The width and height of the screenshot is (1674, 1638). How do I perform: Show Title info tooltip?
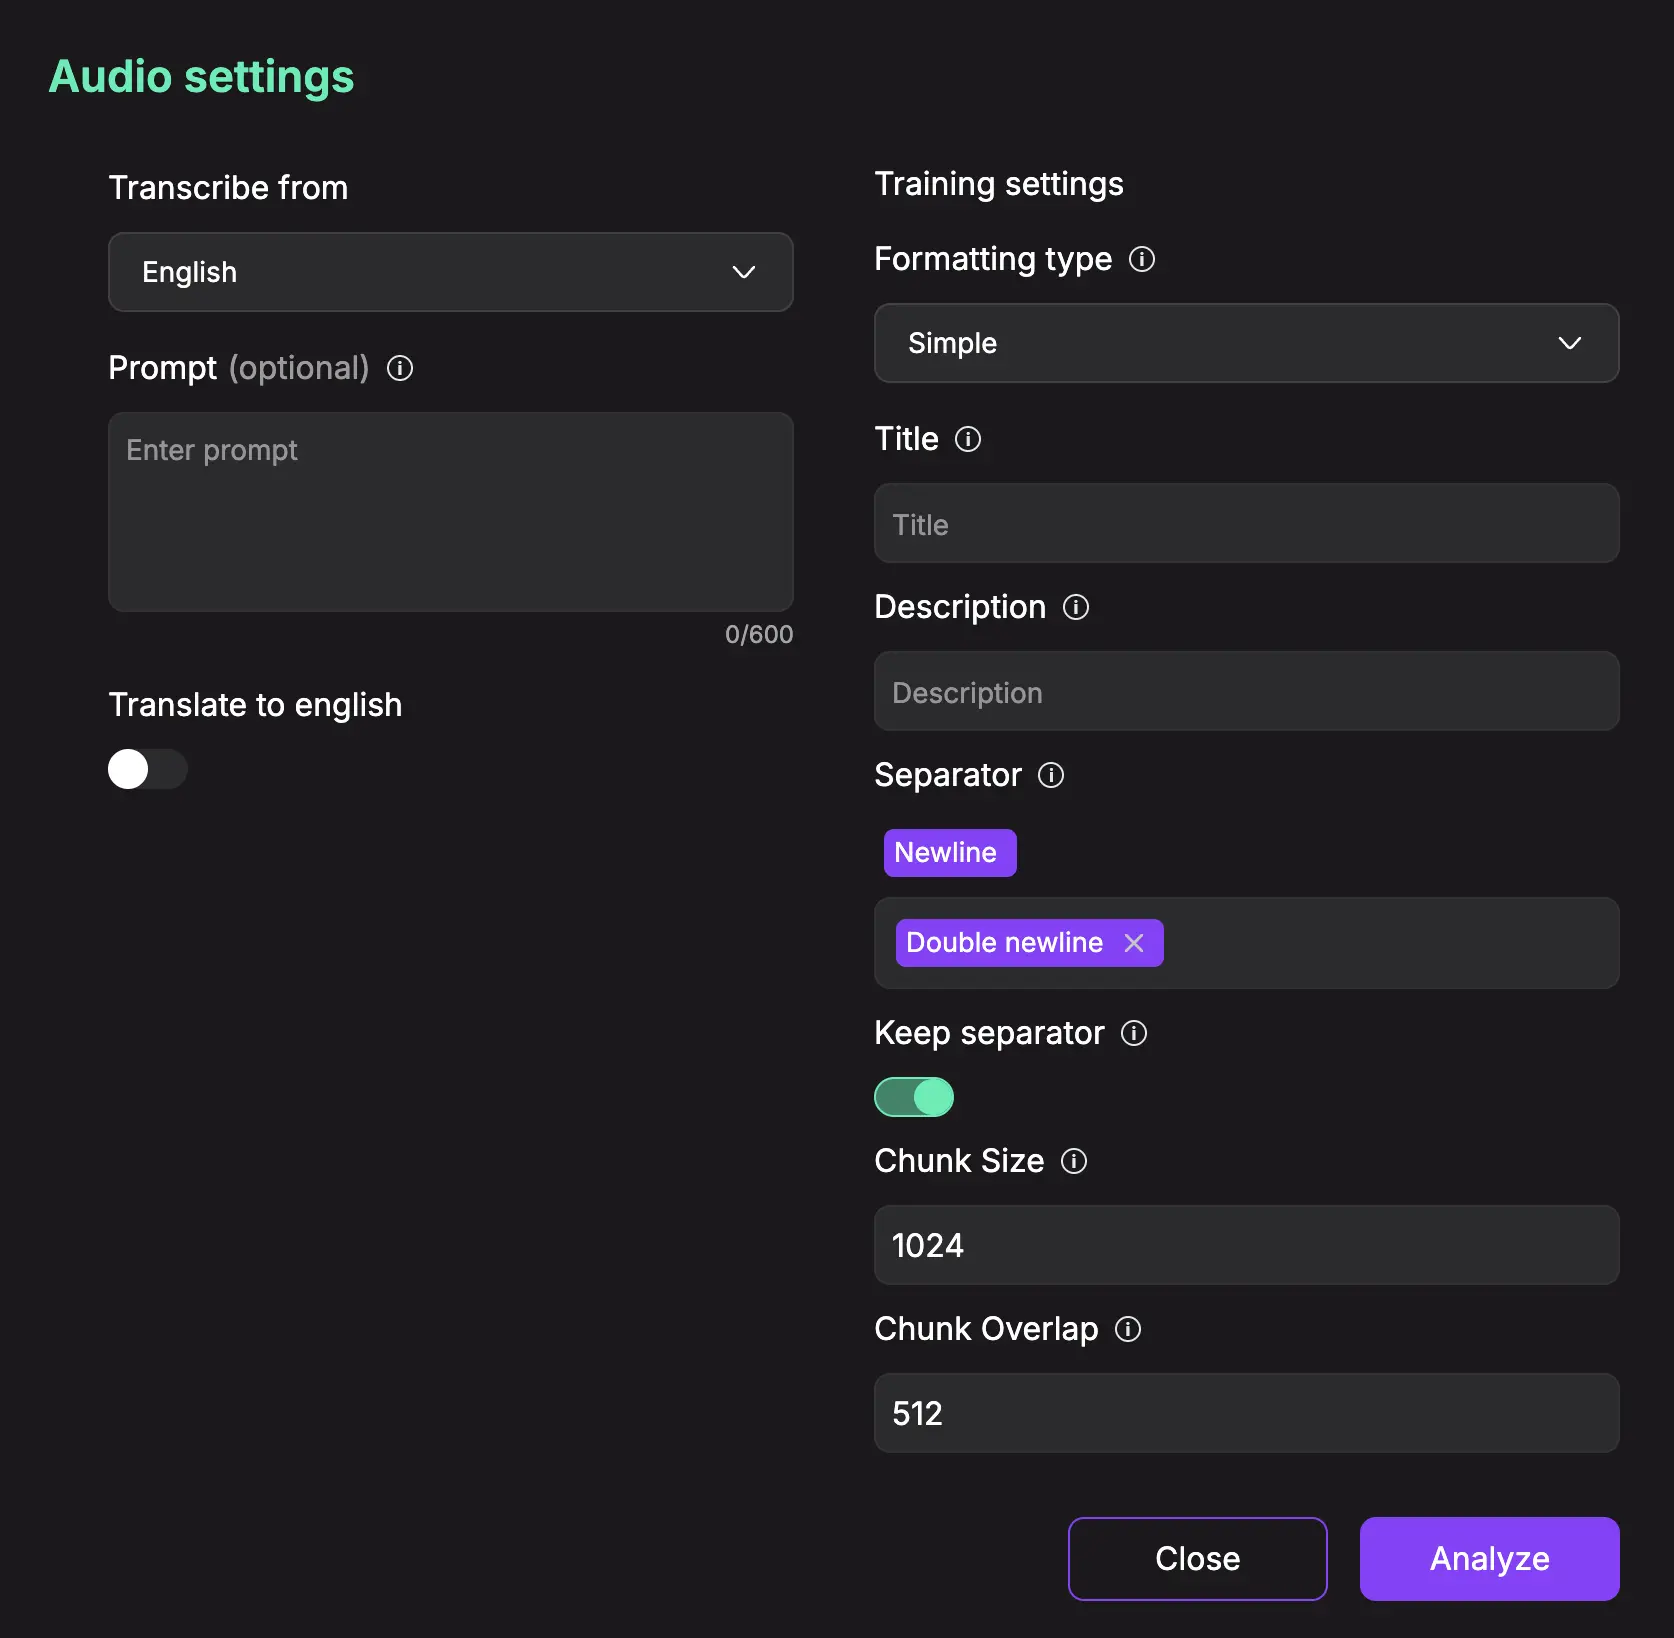click(x=968, y=439)
